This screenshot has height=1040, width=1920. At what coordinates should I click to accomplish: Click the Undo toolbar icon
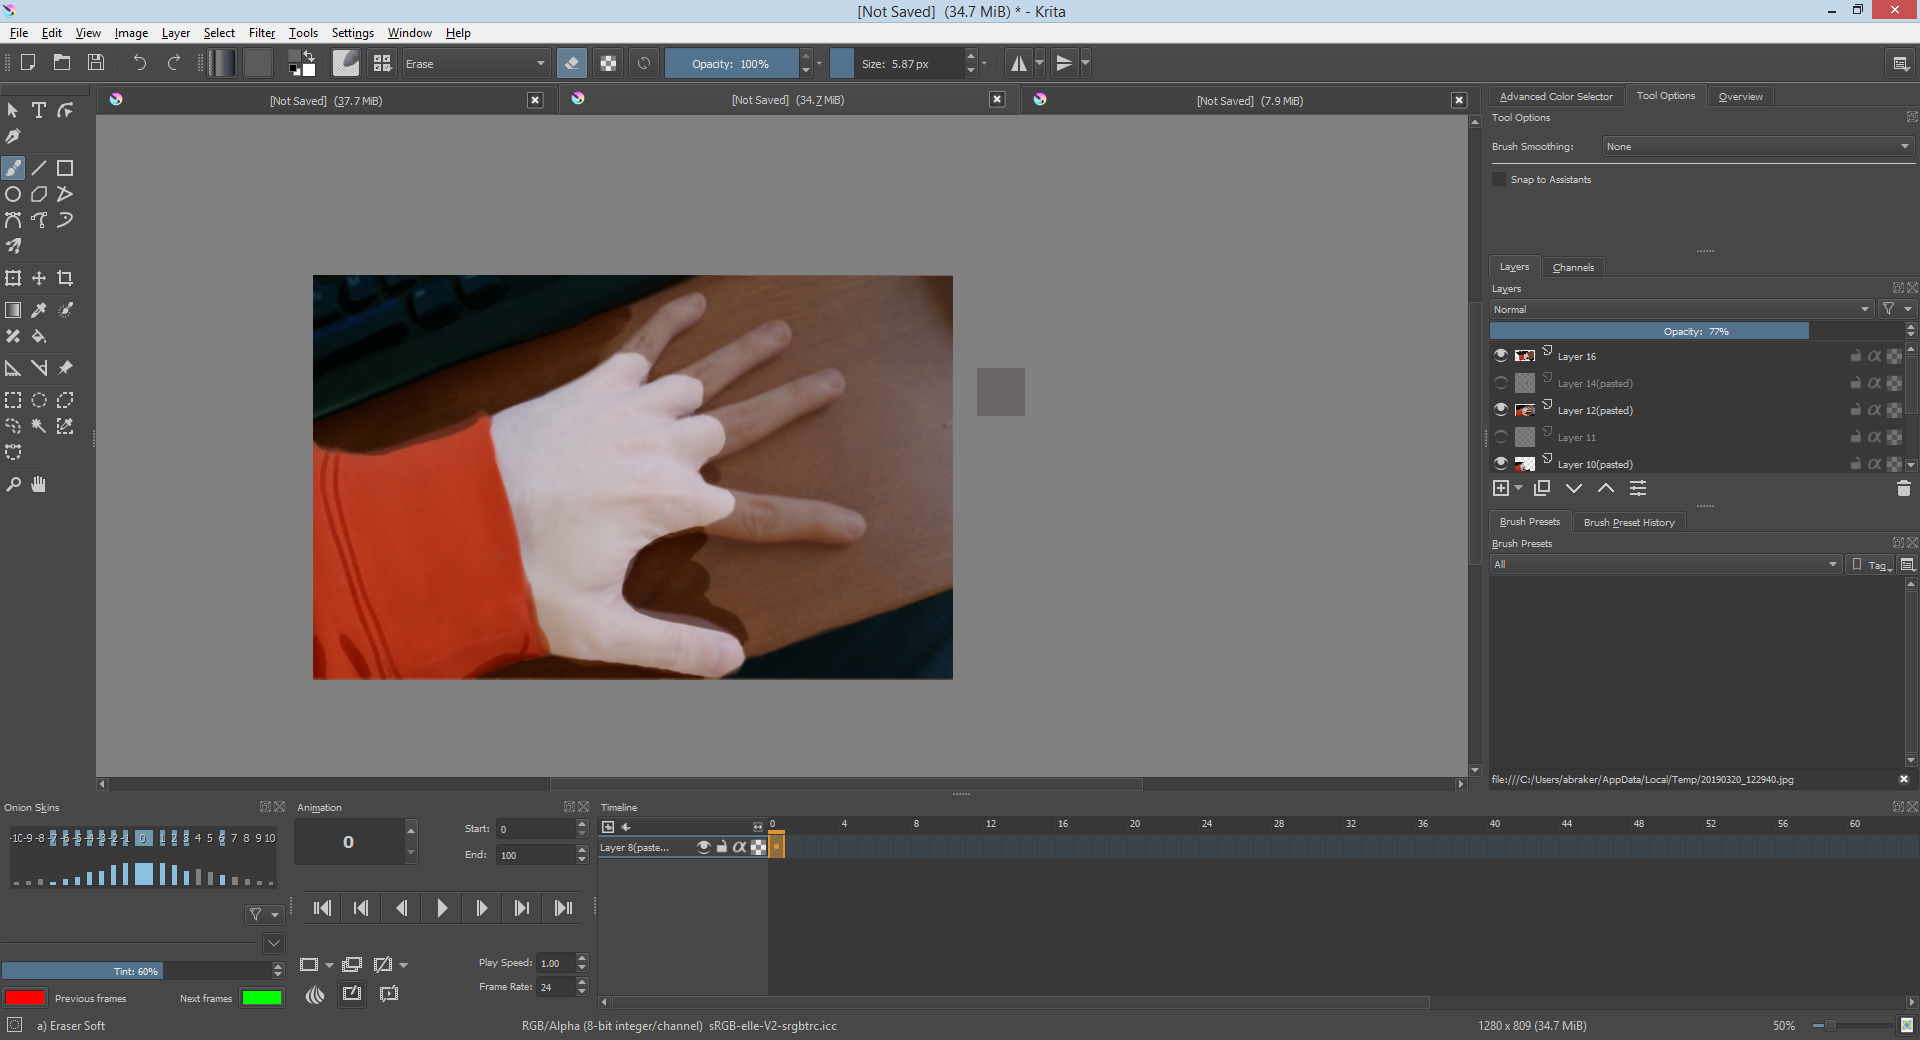tap(139, 63)
